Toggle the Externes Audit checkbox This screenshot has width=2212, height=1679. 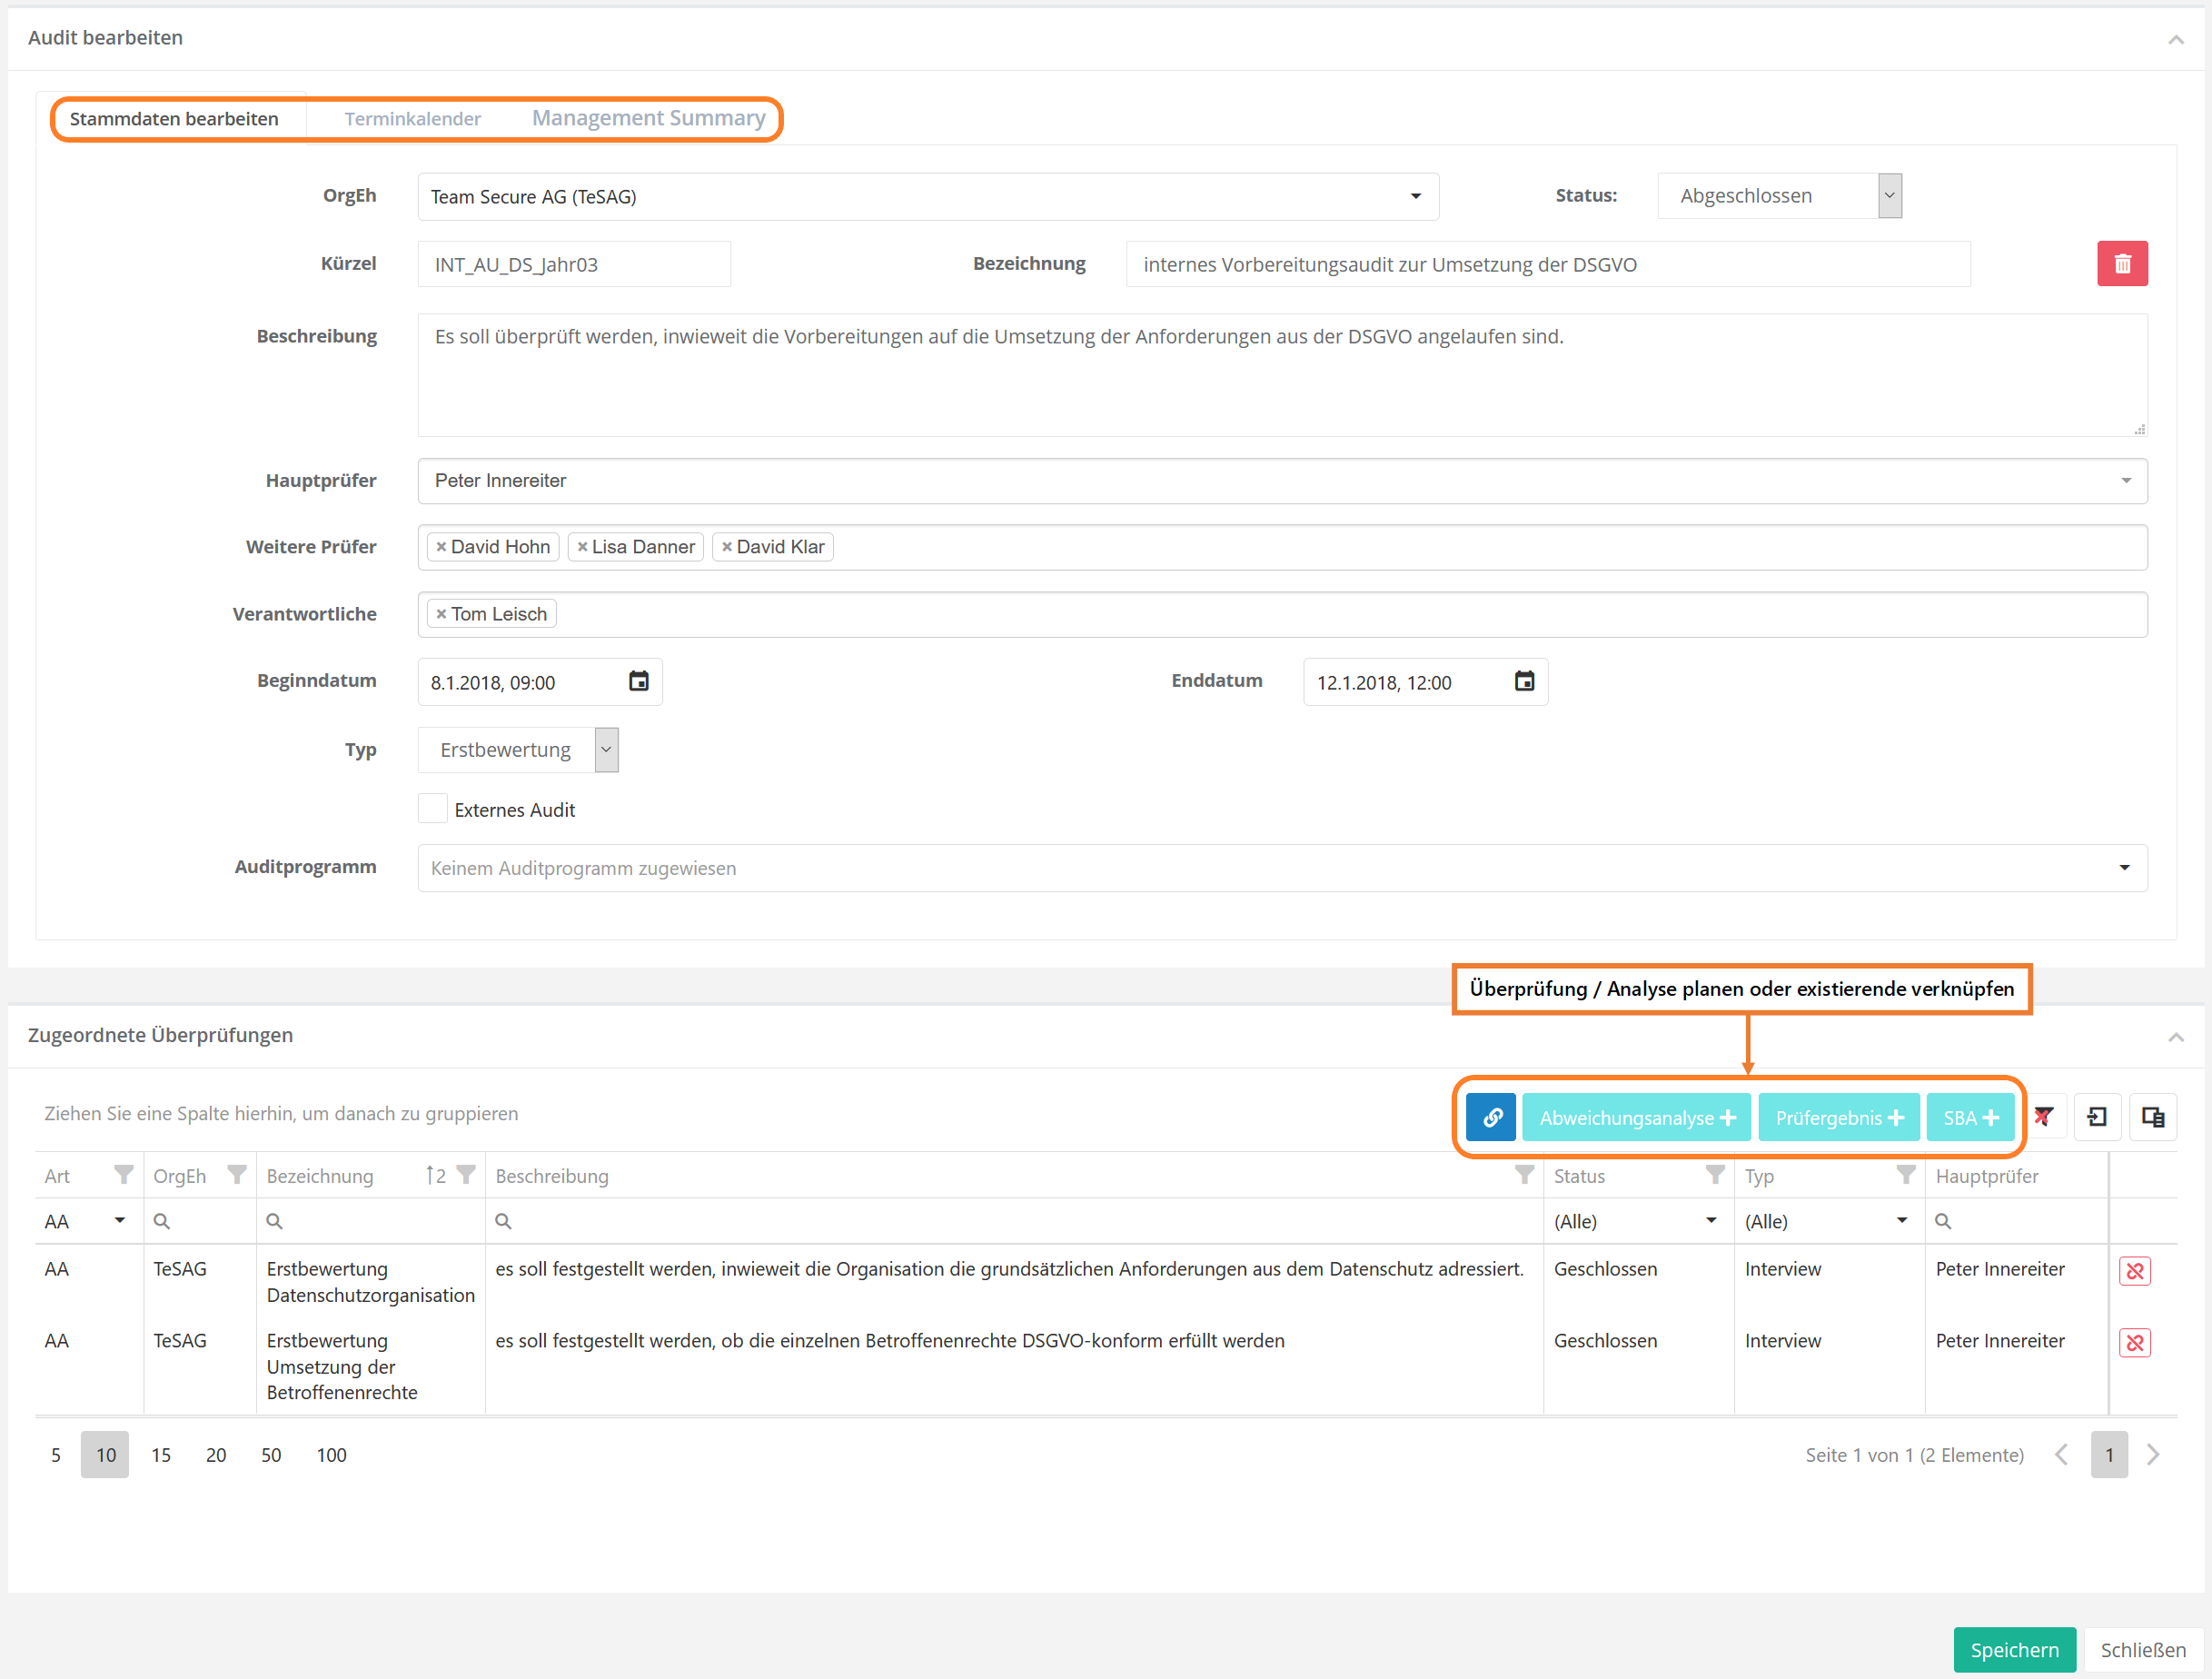(432, 808)
